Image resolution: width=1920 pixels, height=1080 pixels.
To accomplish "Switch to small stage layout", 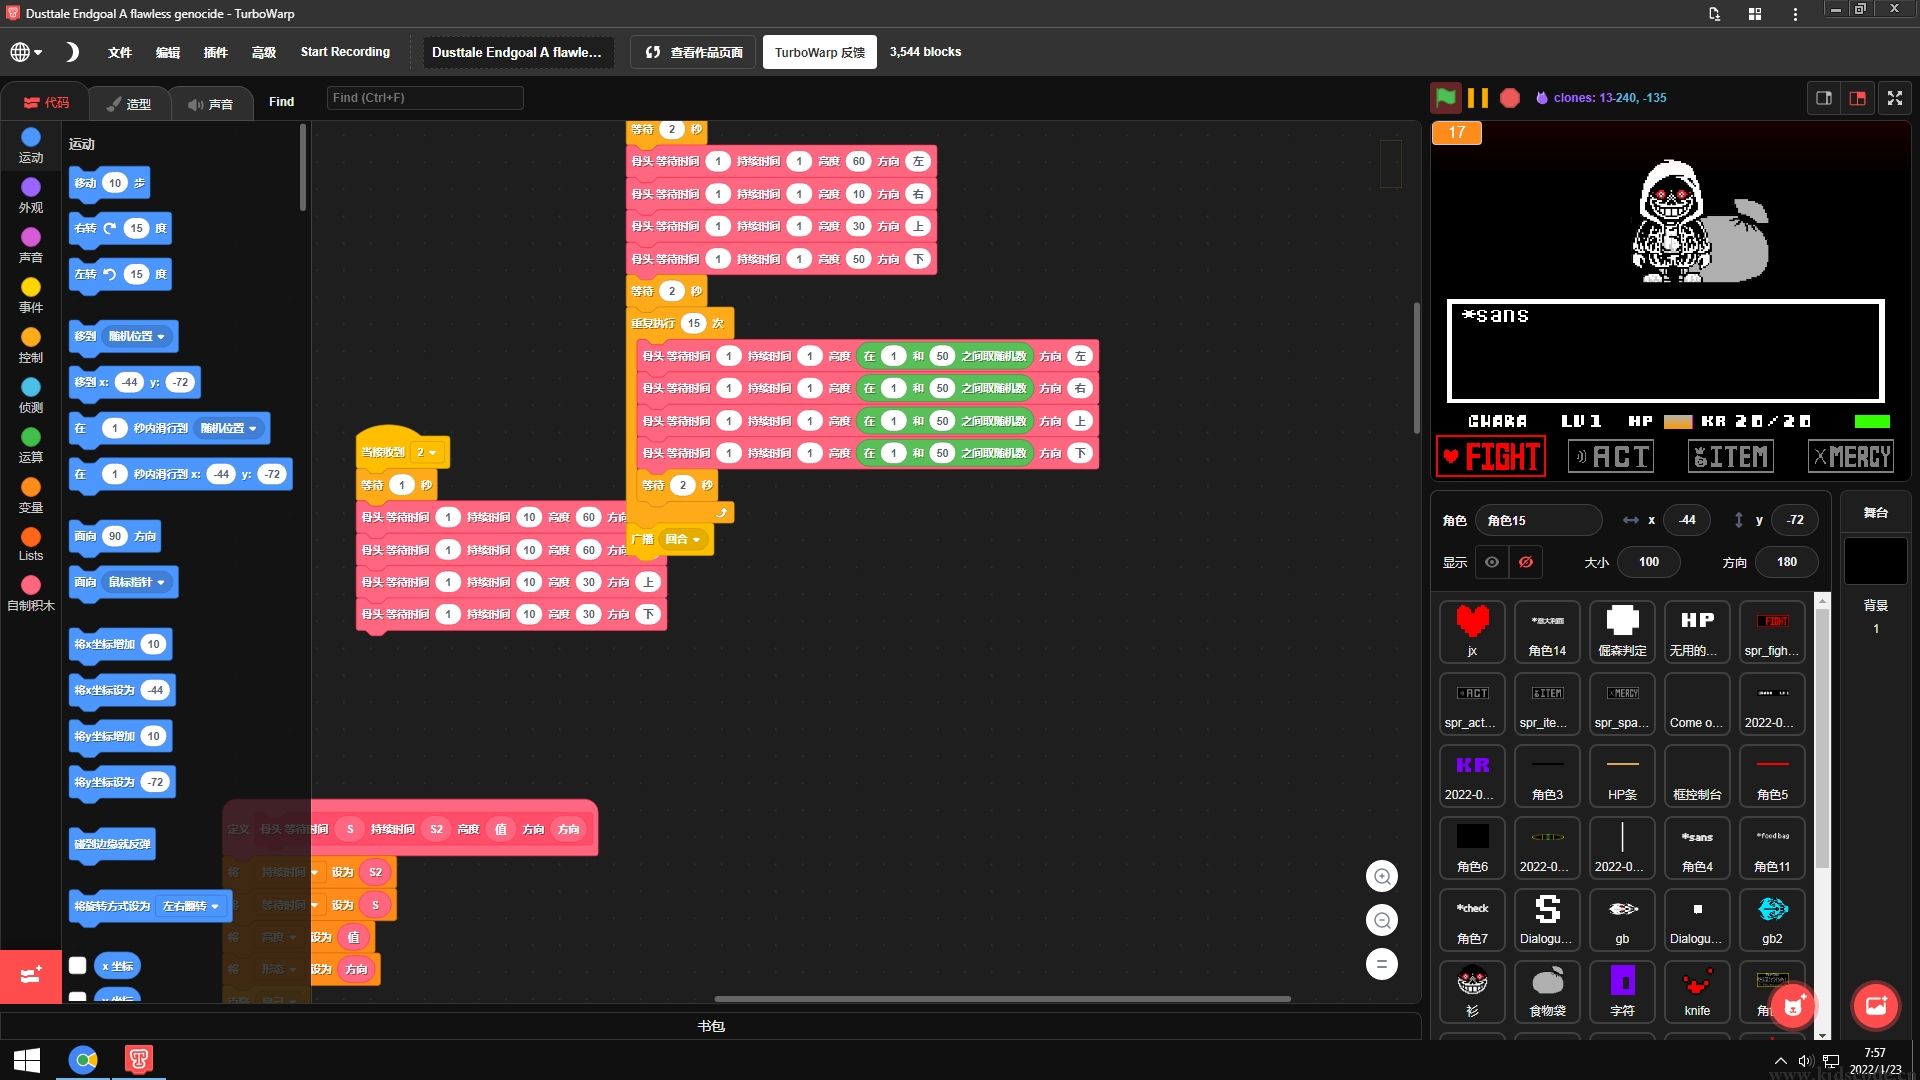I will tap(1824, 98).
